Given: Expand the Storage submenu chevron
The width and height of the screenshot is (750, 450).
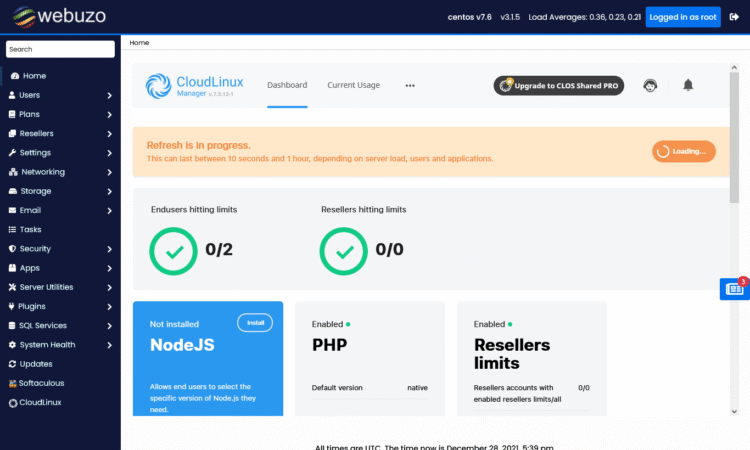Looking at the screenshot, I should (x=110, y=191).
